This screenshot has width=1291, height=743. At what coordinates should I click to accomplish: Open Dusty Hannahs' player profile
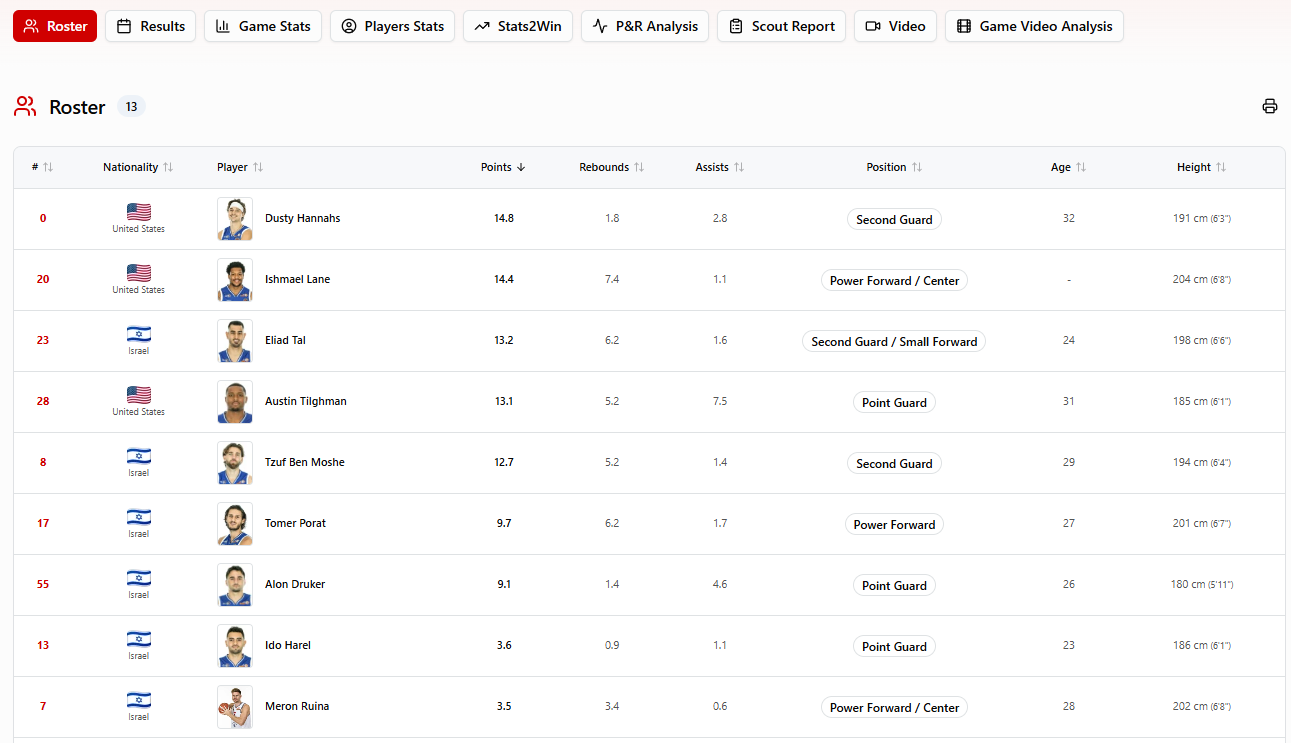pyautogui.click(x=302, y=218)
